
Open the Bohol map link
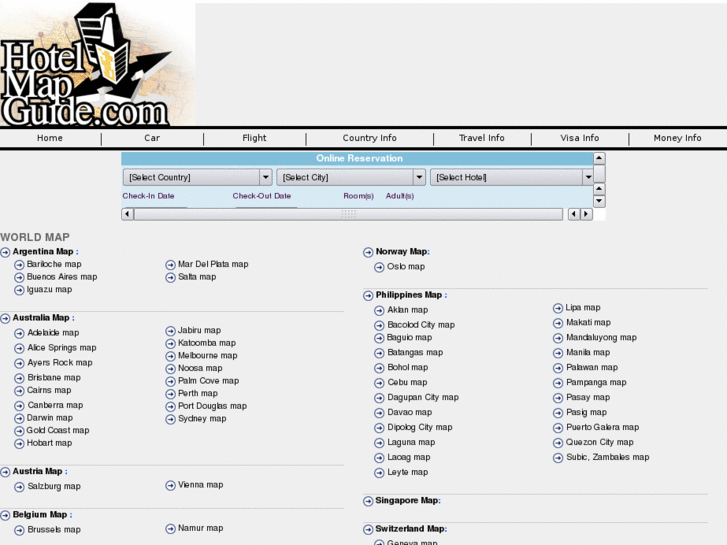(408, 367)
